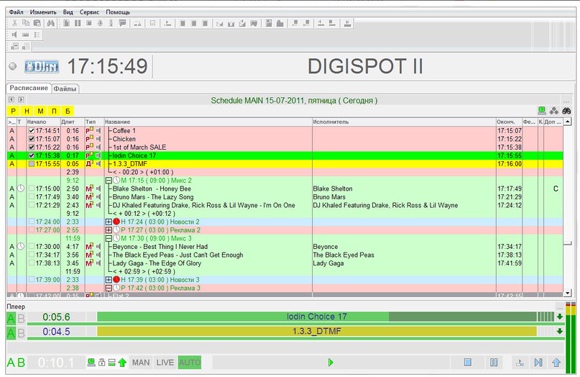Viewport: 580px width, 377px height.
Task: Open the Сервис menu
Action: coord(89,12)
